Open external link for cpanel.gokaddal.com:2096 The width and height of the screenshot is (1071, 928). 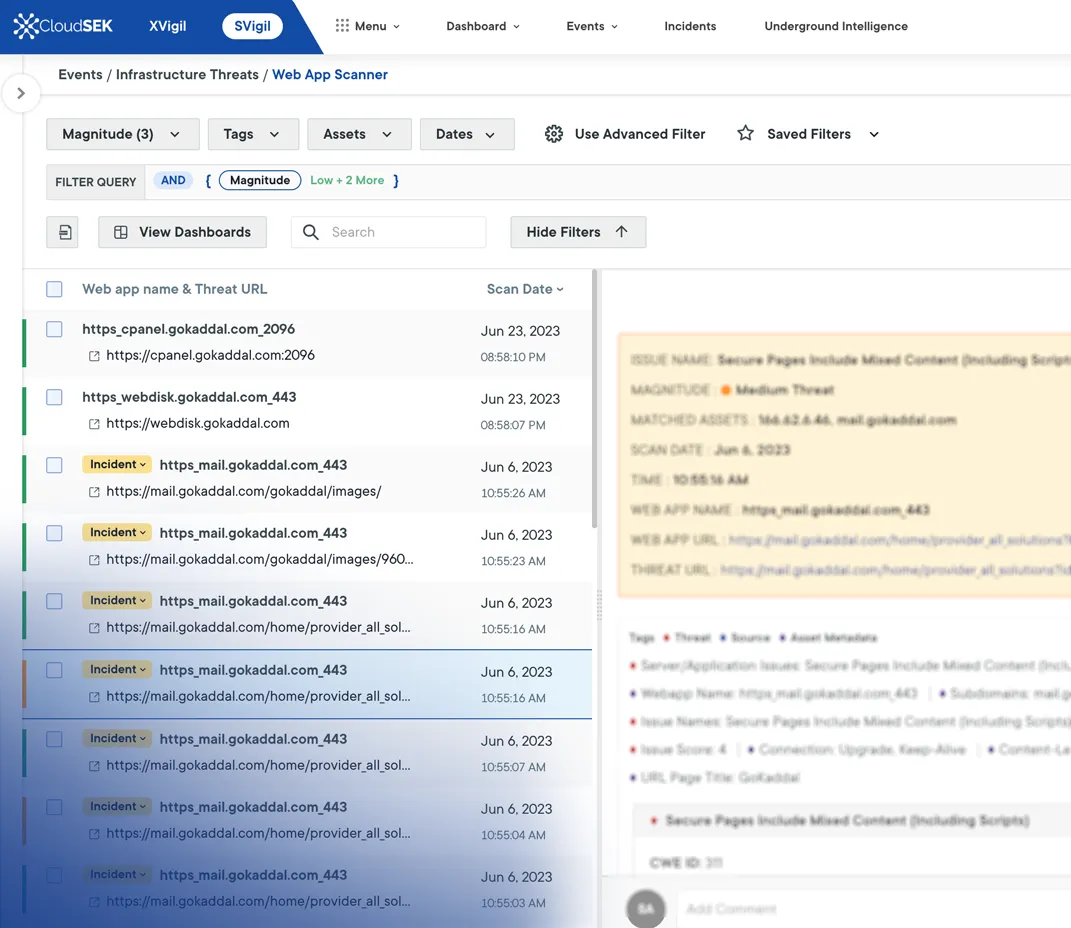pos(94,355)
